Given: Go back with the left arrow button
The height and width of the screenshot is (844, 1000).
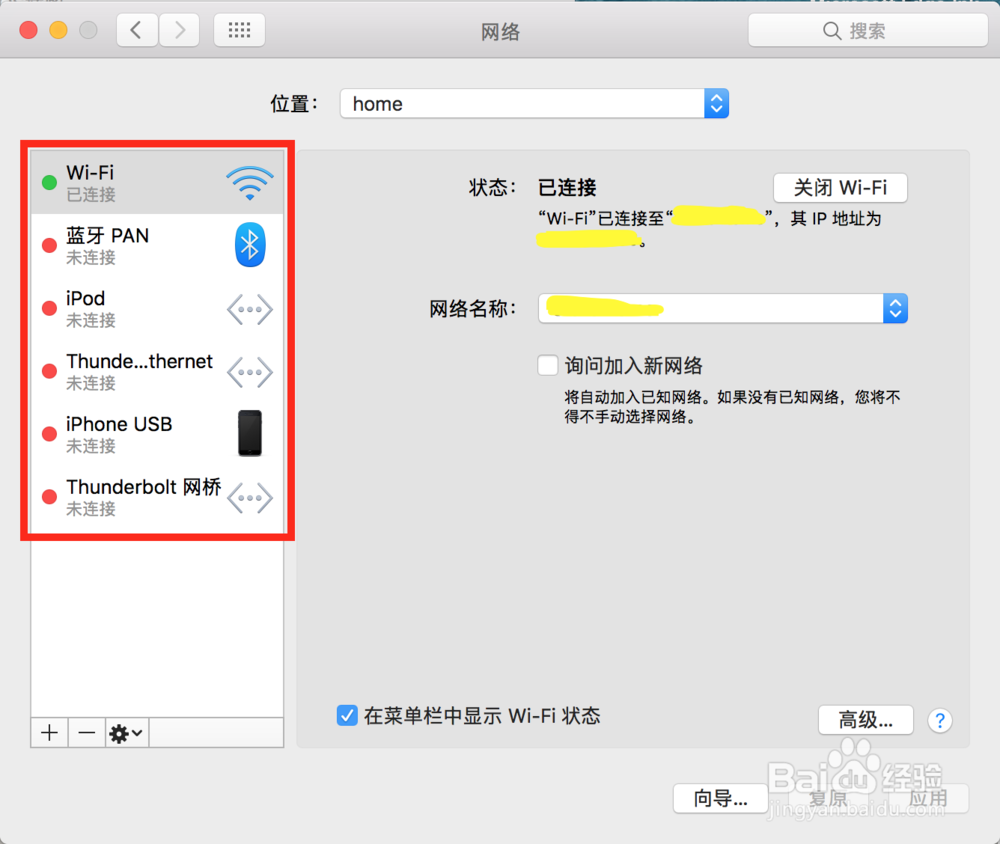Looking at the screenshot, I should (x=136, y=30).
